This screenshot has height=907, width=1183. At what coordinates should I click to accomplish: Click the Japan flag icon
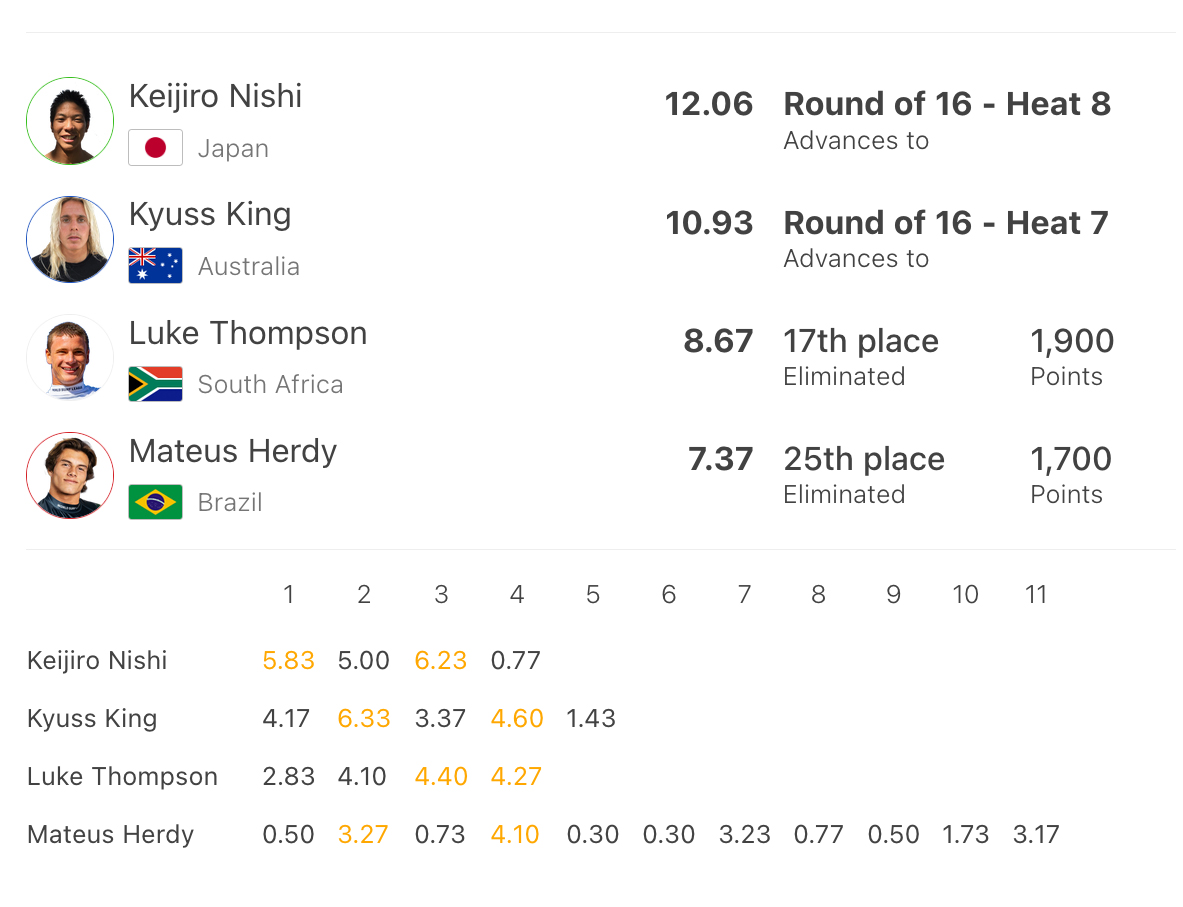155,148
